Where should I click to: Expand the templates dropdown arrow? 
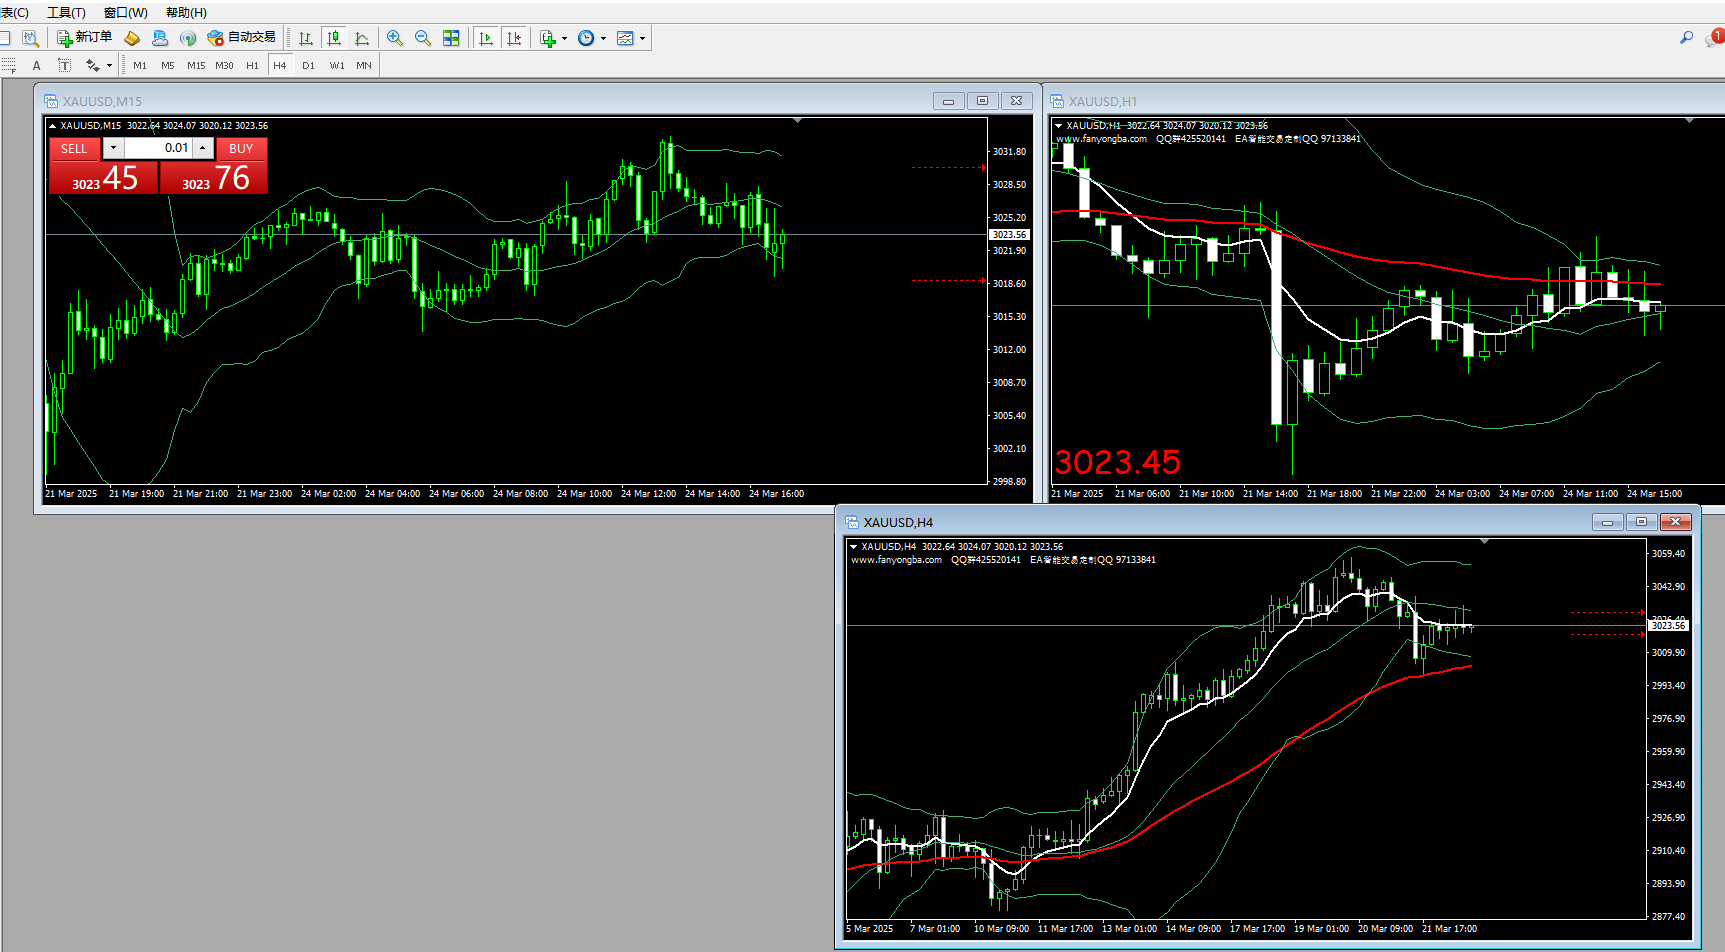click(642, 38)
